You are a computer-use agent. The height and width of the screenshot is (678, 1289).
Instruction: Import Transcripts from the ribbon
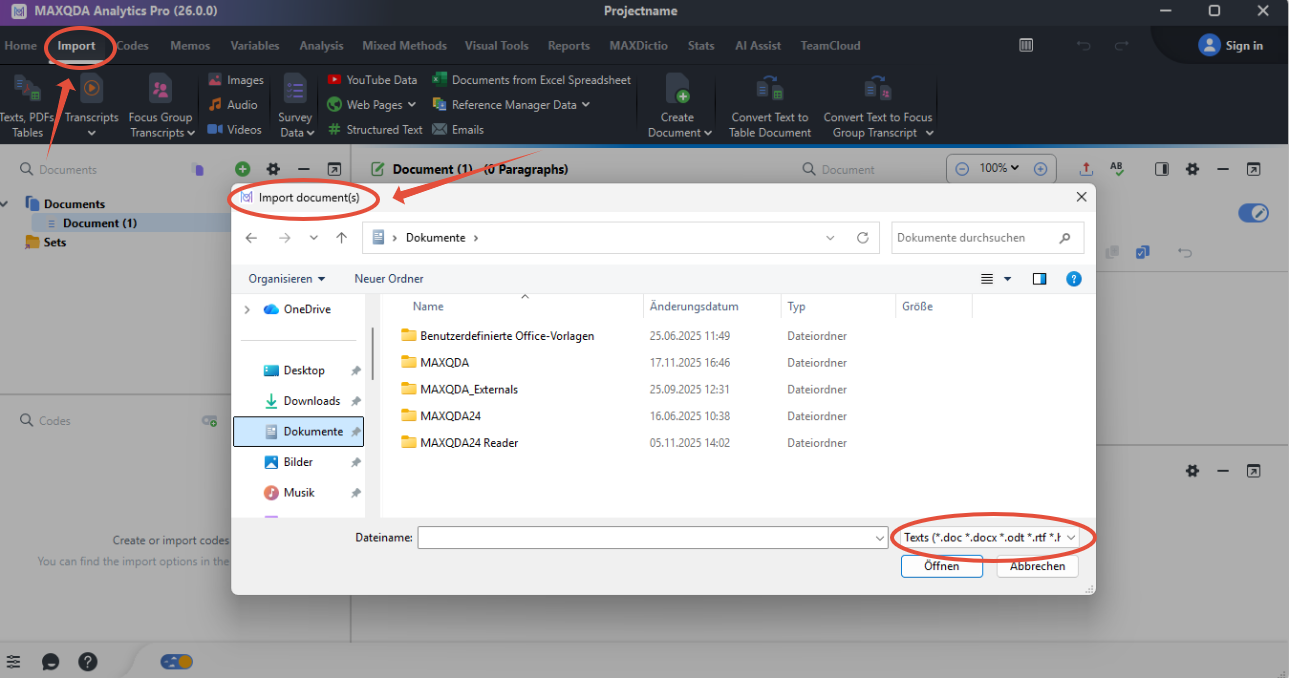[91, 107]
